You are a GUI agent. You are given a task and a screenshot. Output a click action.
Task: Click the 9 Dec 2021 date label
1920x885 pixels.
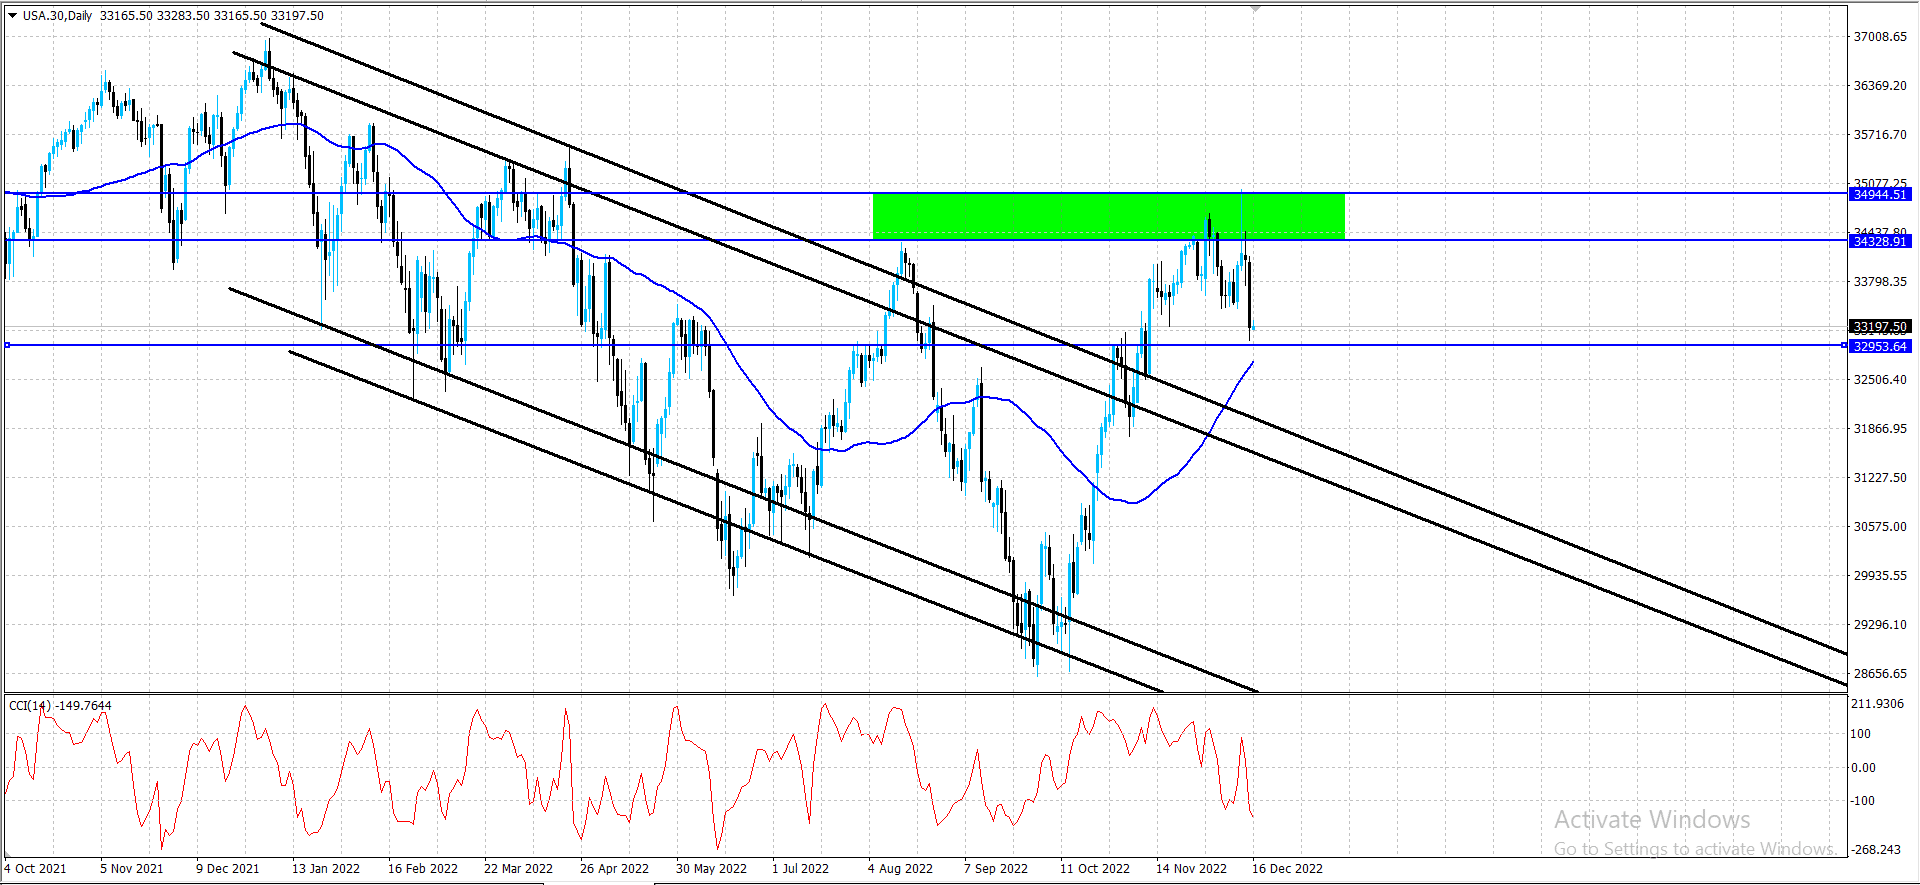pos(227,868)
